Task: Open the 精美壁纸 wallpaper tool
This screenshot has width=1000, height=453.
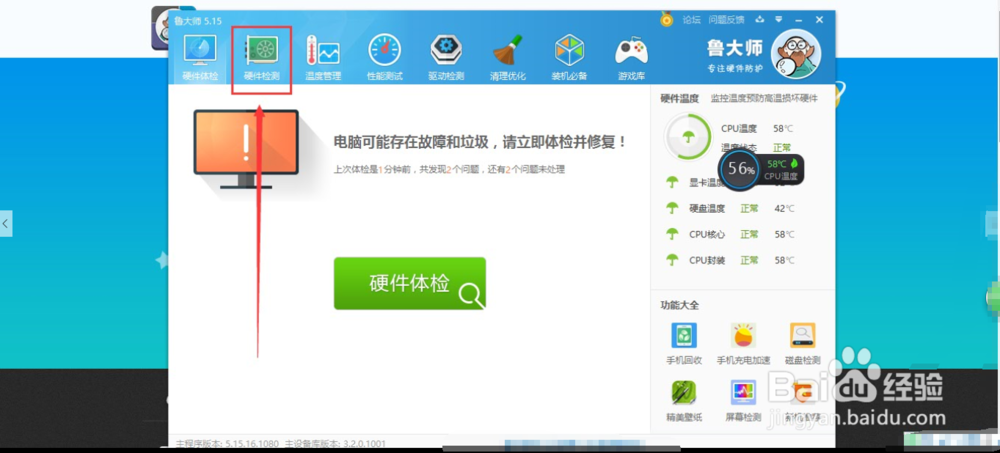Action: pos(684,400)
